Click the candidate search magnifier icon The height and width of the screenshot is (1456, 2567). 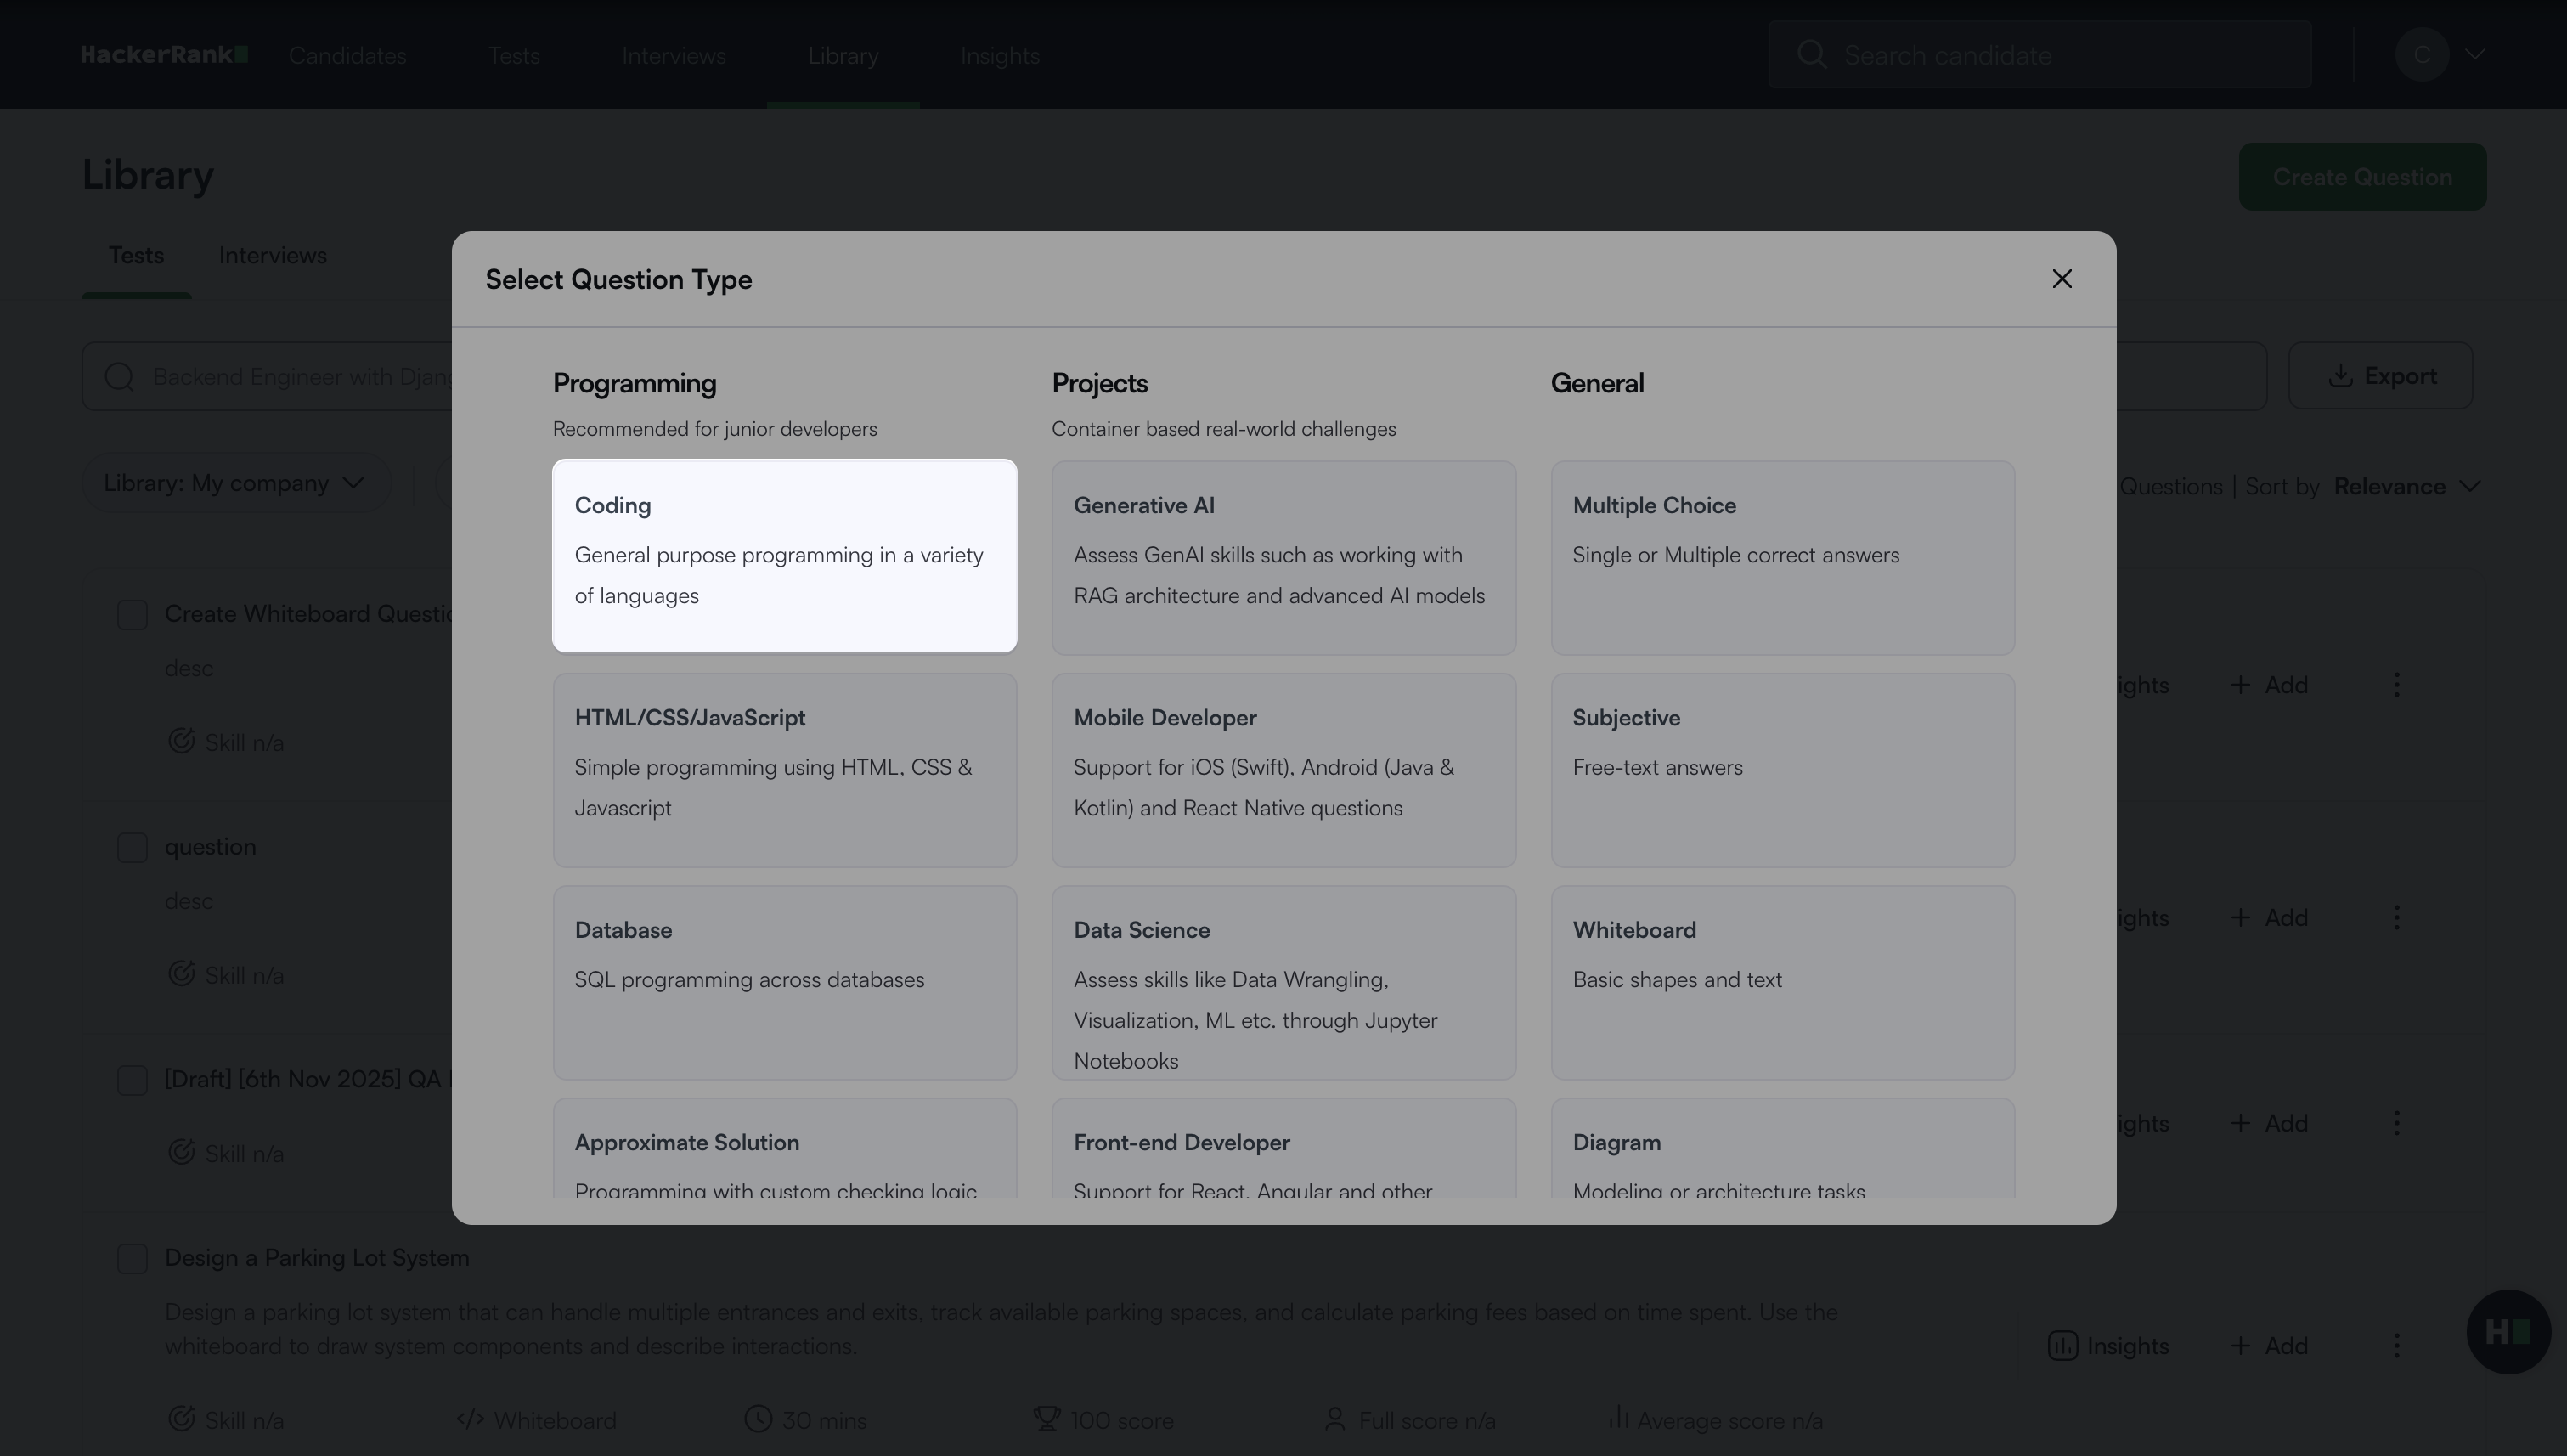(x=1811, y=55)
